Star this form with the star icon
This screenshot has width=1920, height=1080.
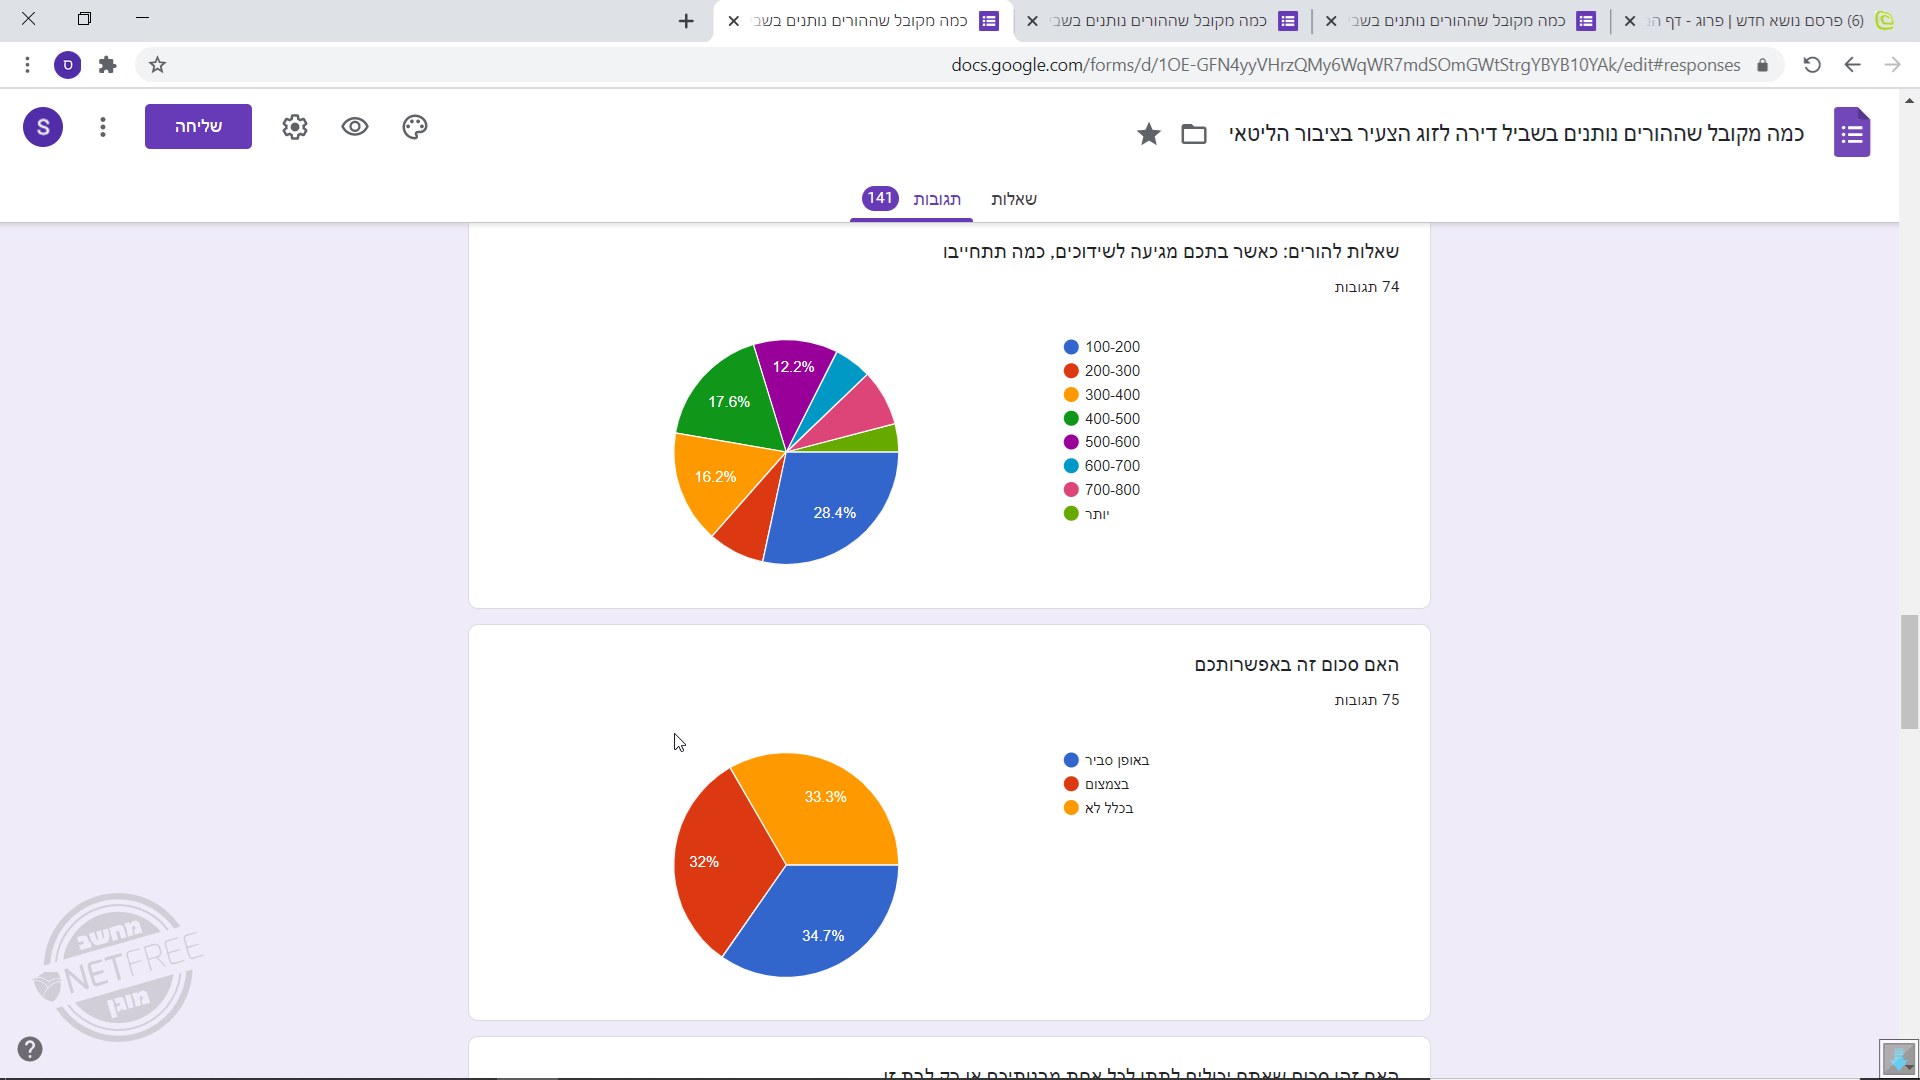pyautogui.click(x=1149, y=134)
